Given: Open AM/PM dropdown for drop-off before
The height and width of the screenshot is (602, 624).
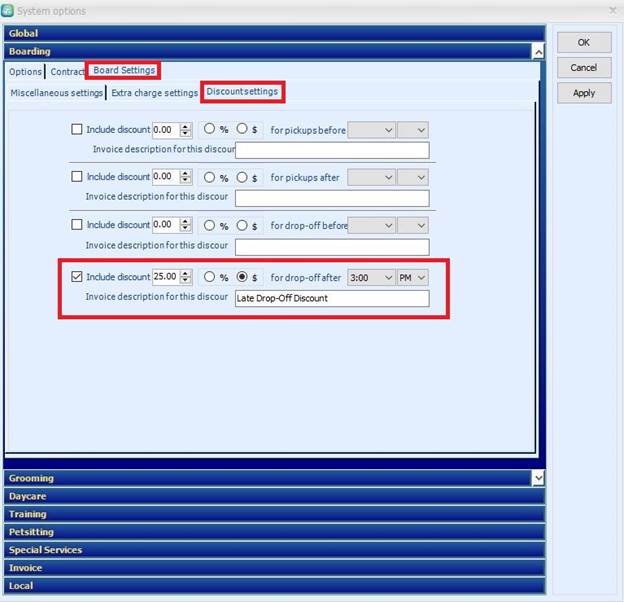Looking at the screenshot, I should (x=413, y=226).
